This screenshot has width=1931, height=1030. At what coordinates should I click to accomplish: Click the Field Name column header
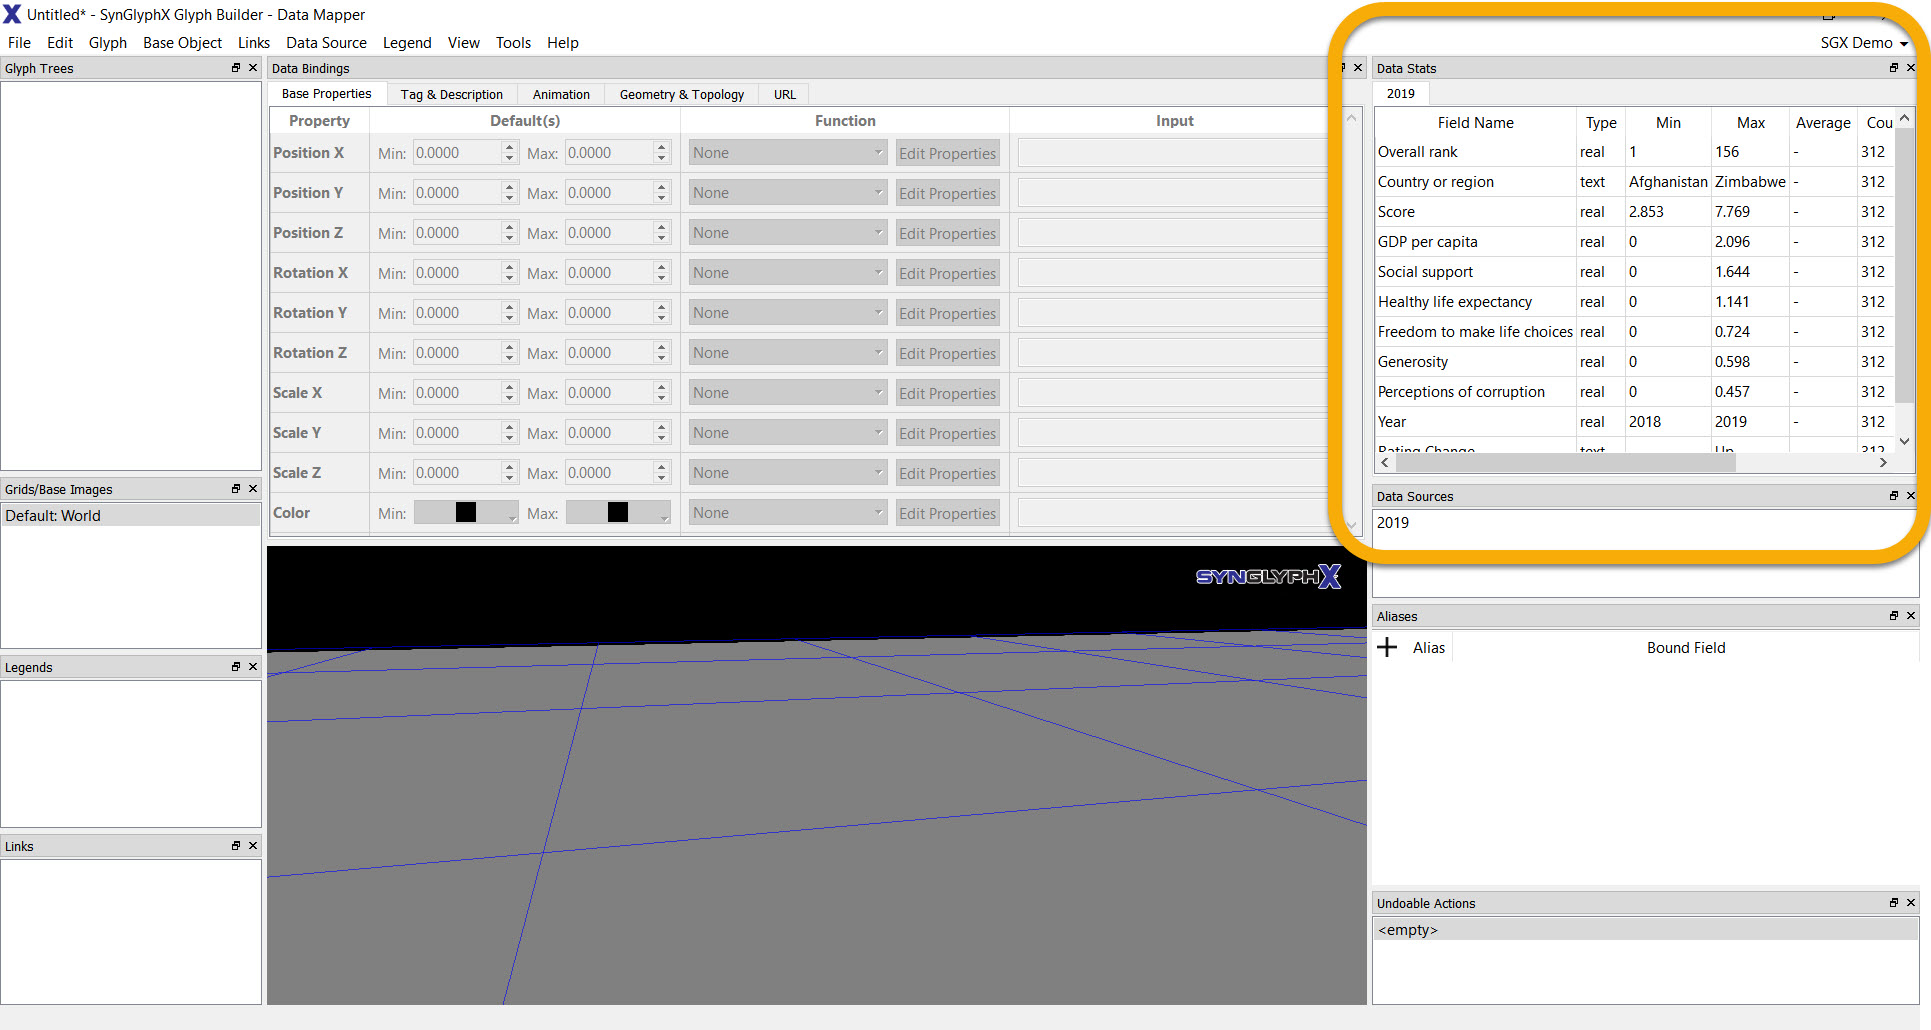click(x=1475, y=123)
